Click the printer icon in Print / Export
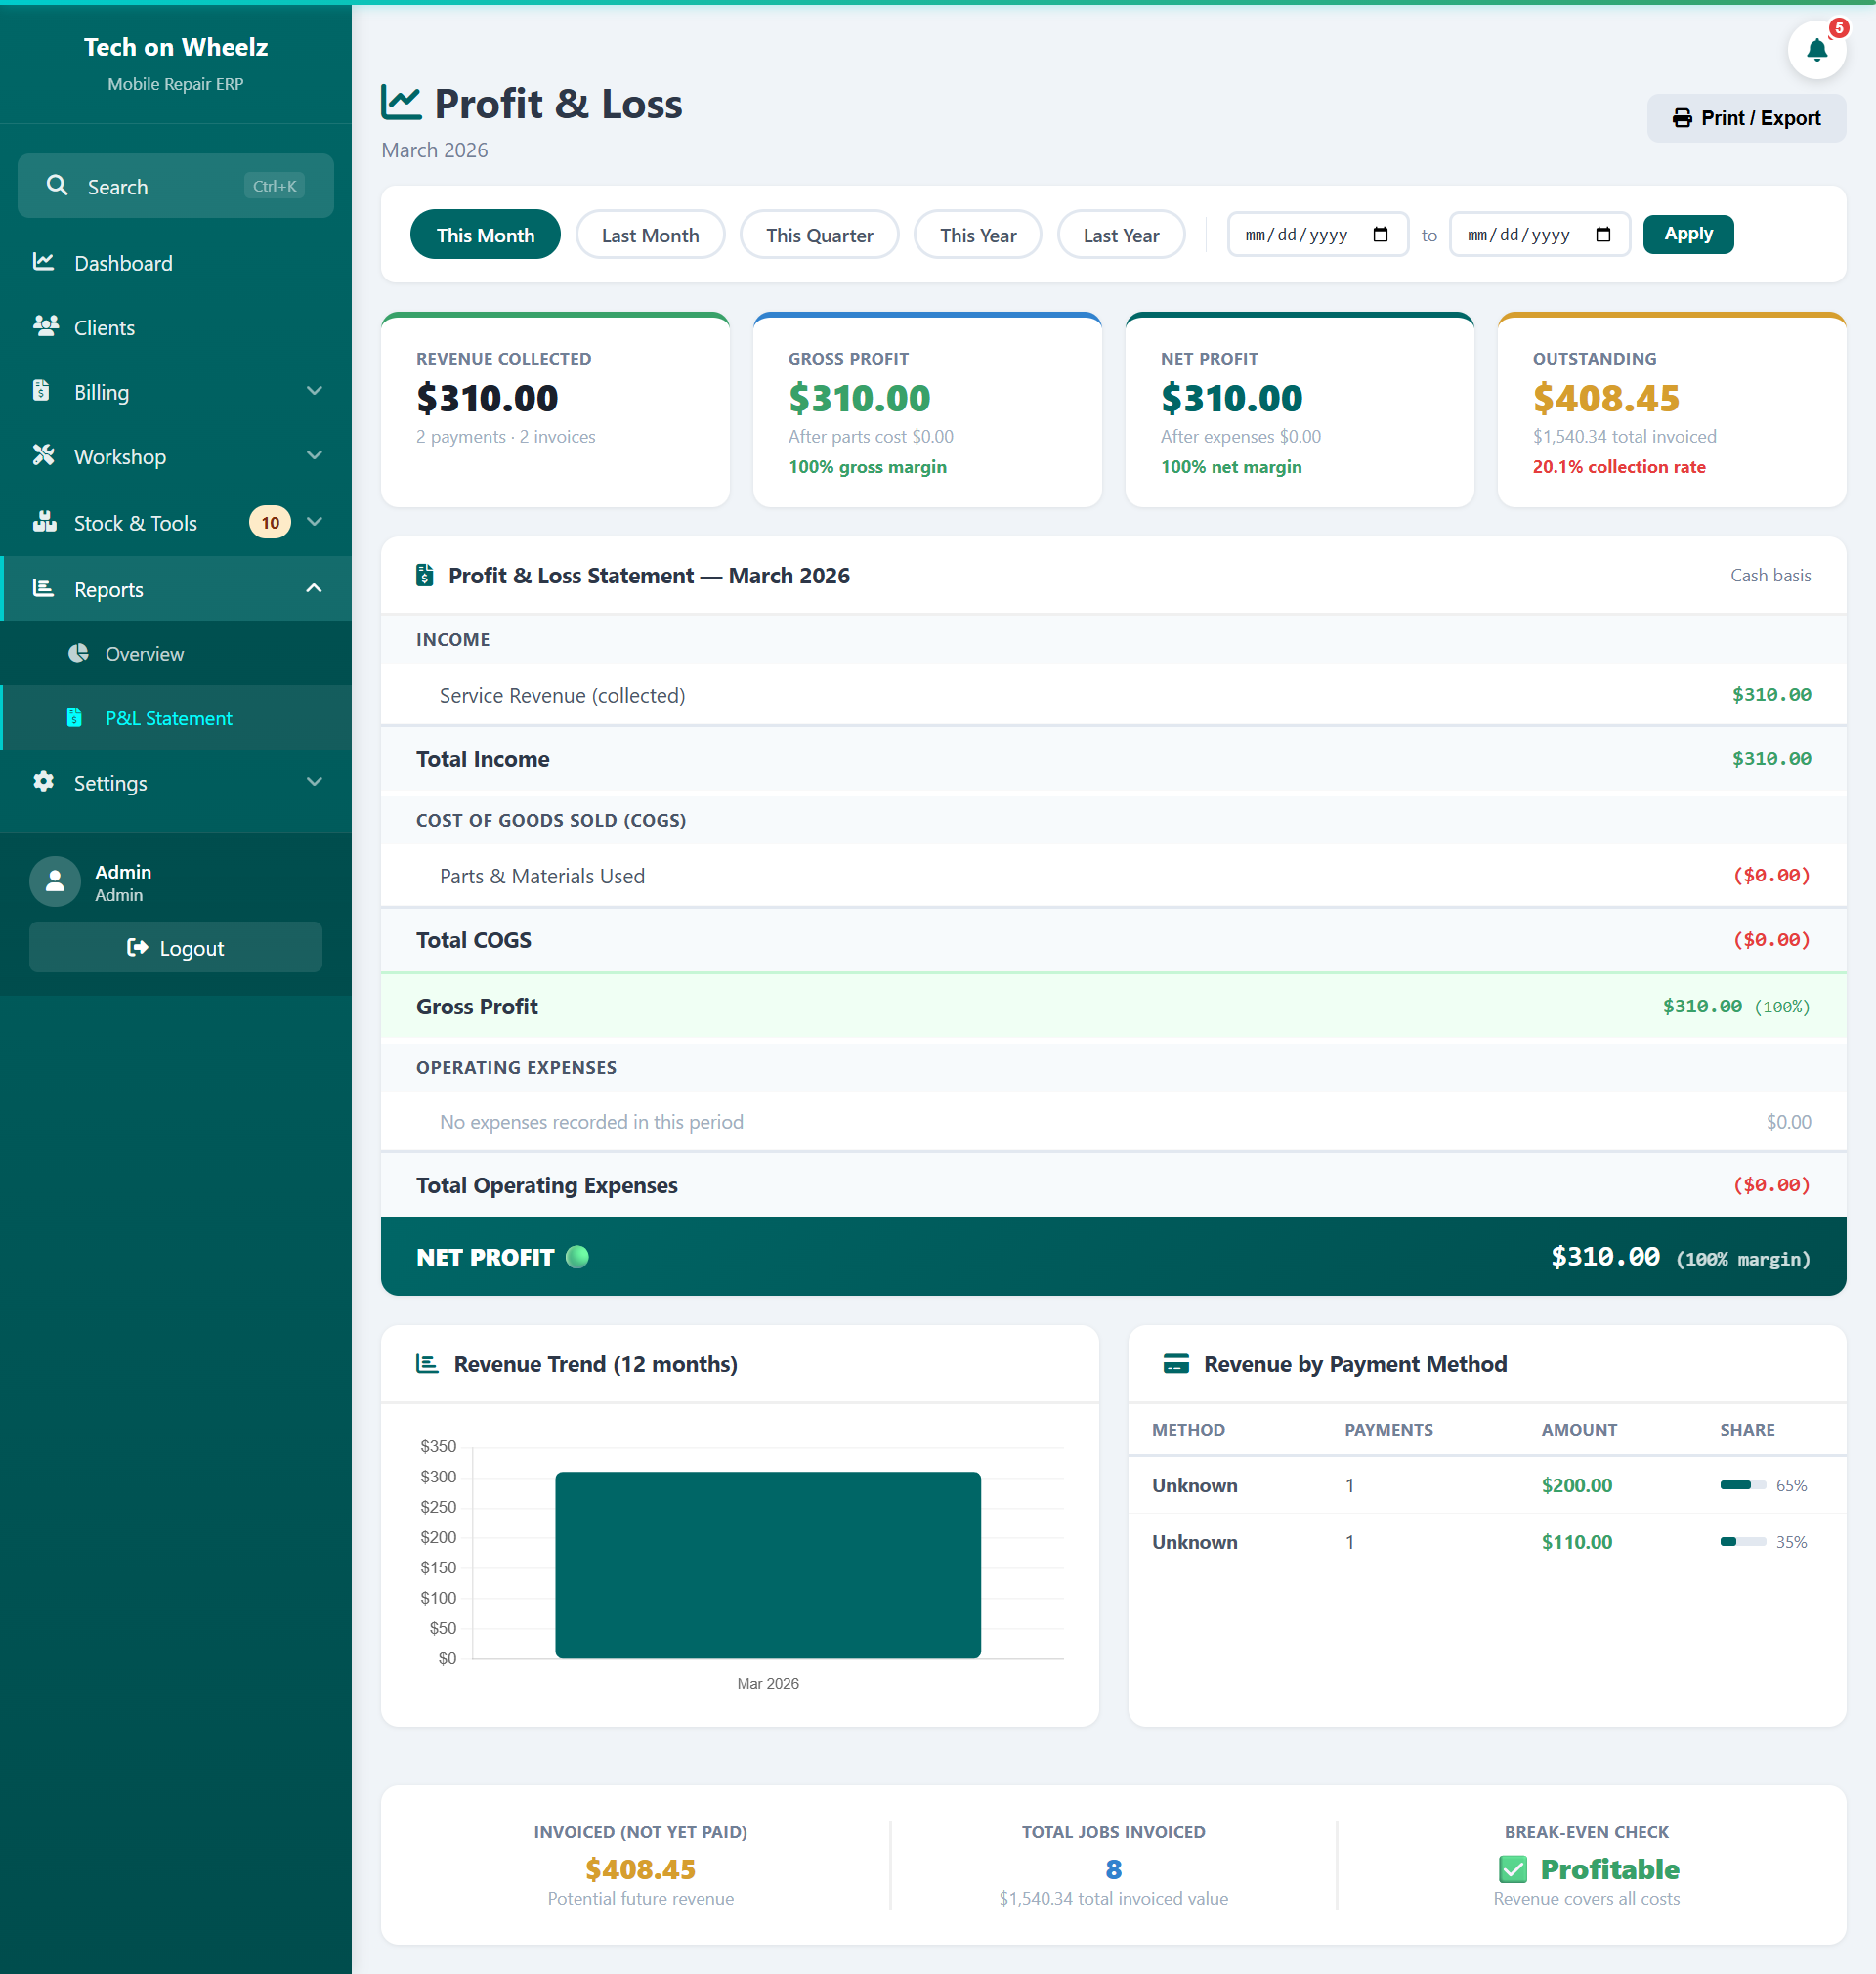Screen dimensions: 1876x1974 (x=1682, y=118)
